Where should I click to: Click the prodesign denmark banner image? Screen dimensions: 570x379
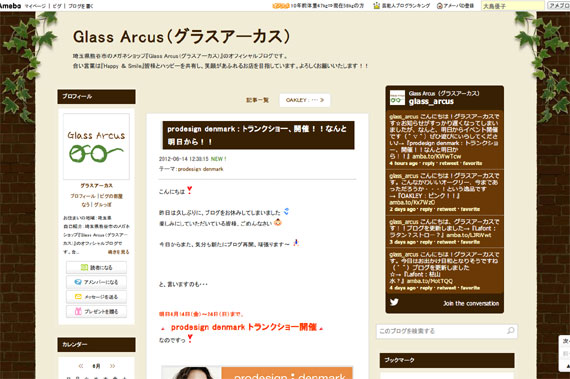tap(257, 372)
